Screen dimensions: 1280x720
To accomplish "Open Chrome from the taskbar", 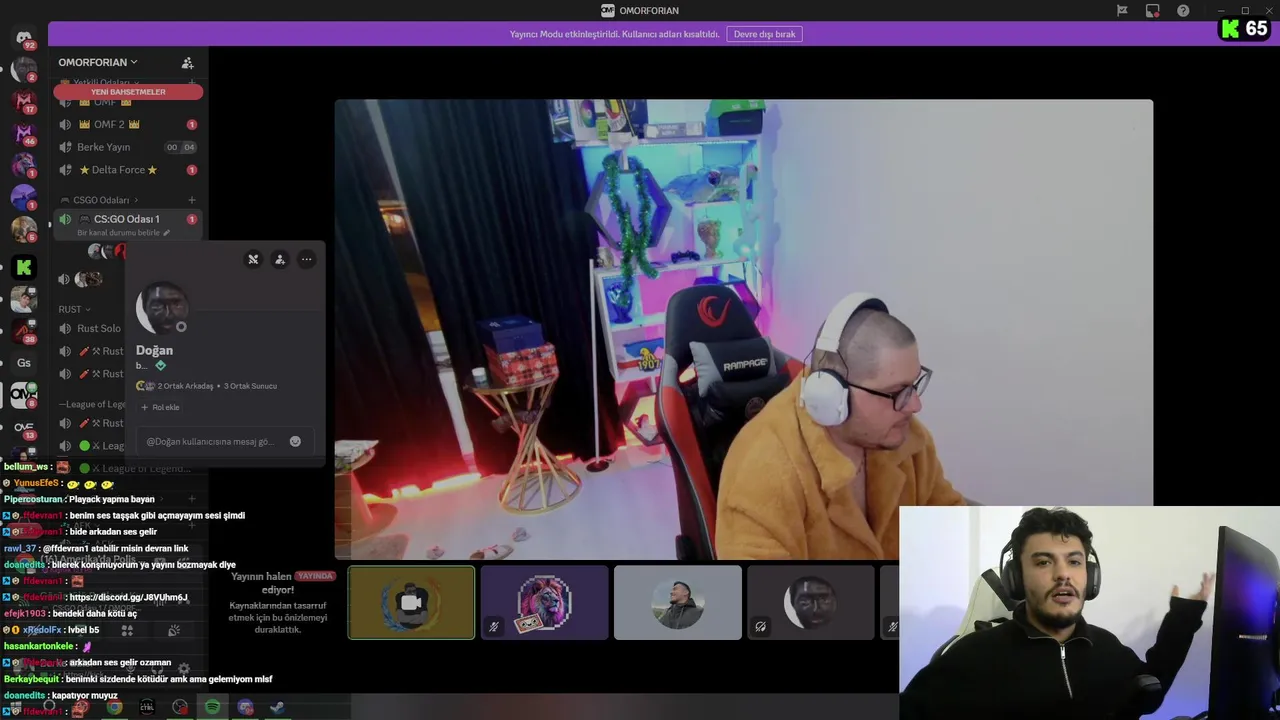I will coord(114,707).
